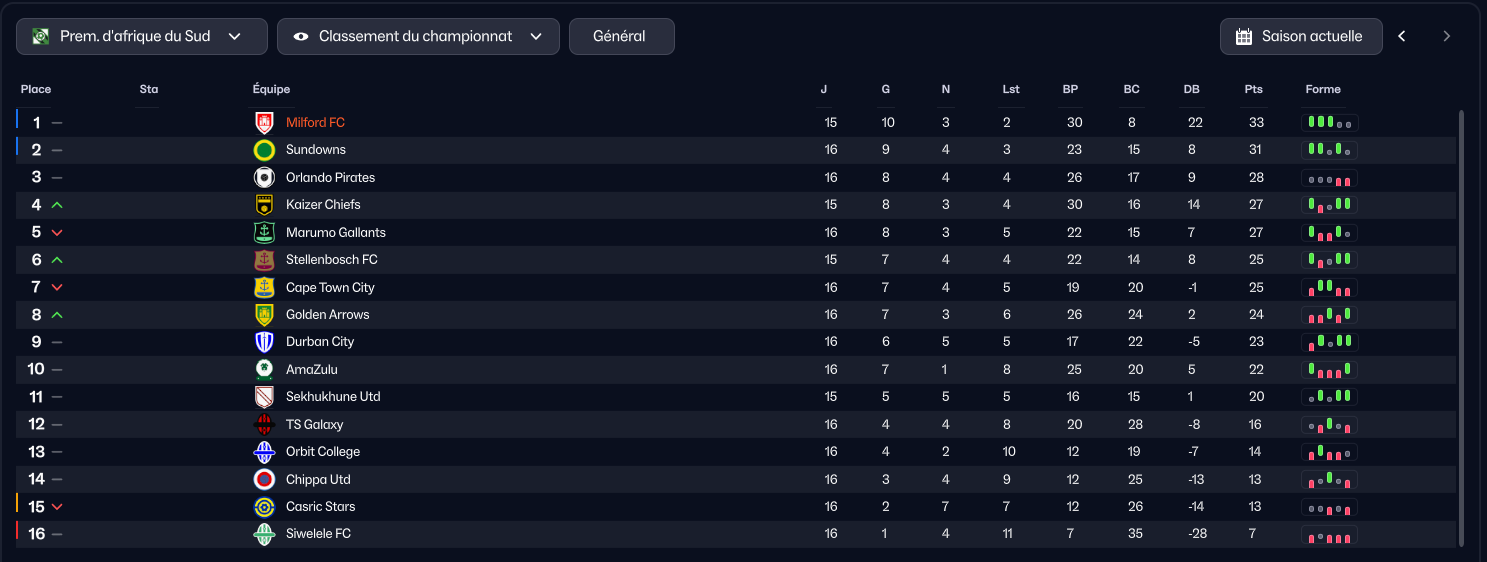
Task: Select the Kaizer Chiefs badge
Action: click(x=264, y=205)
